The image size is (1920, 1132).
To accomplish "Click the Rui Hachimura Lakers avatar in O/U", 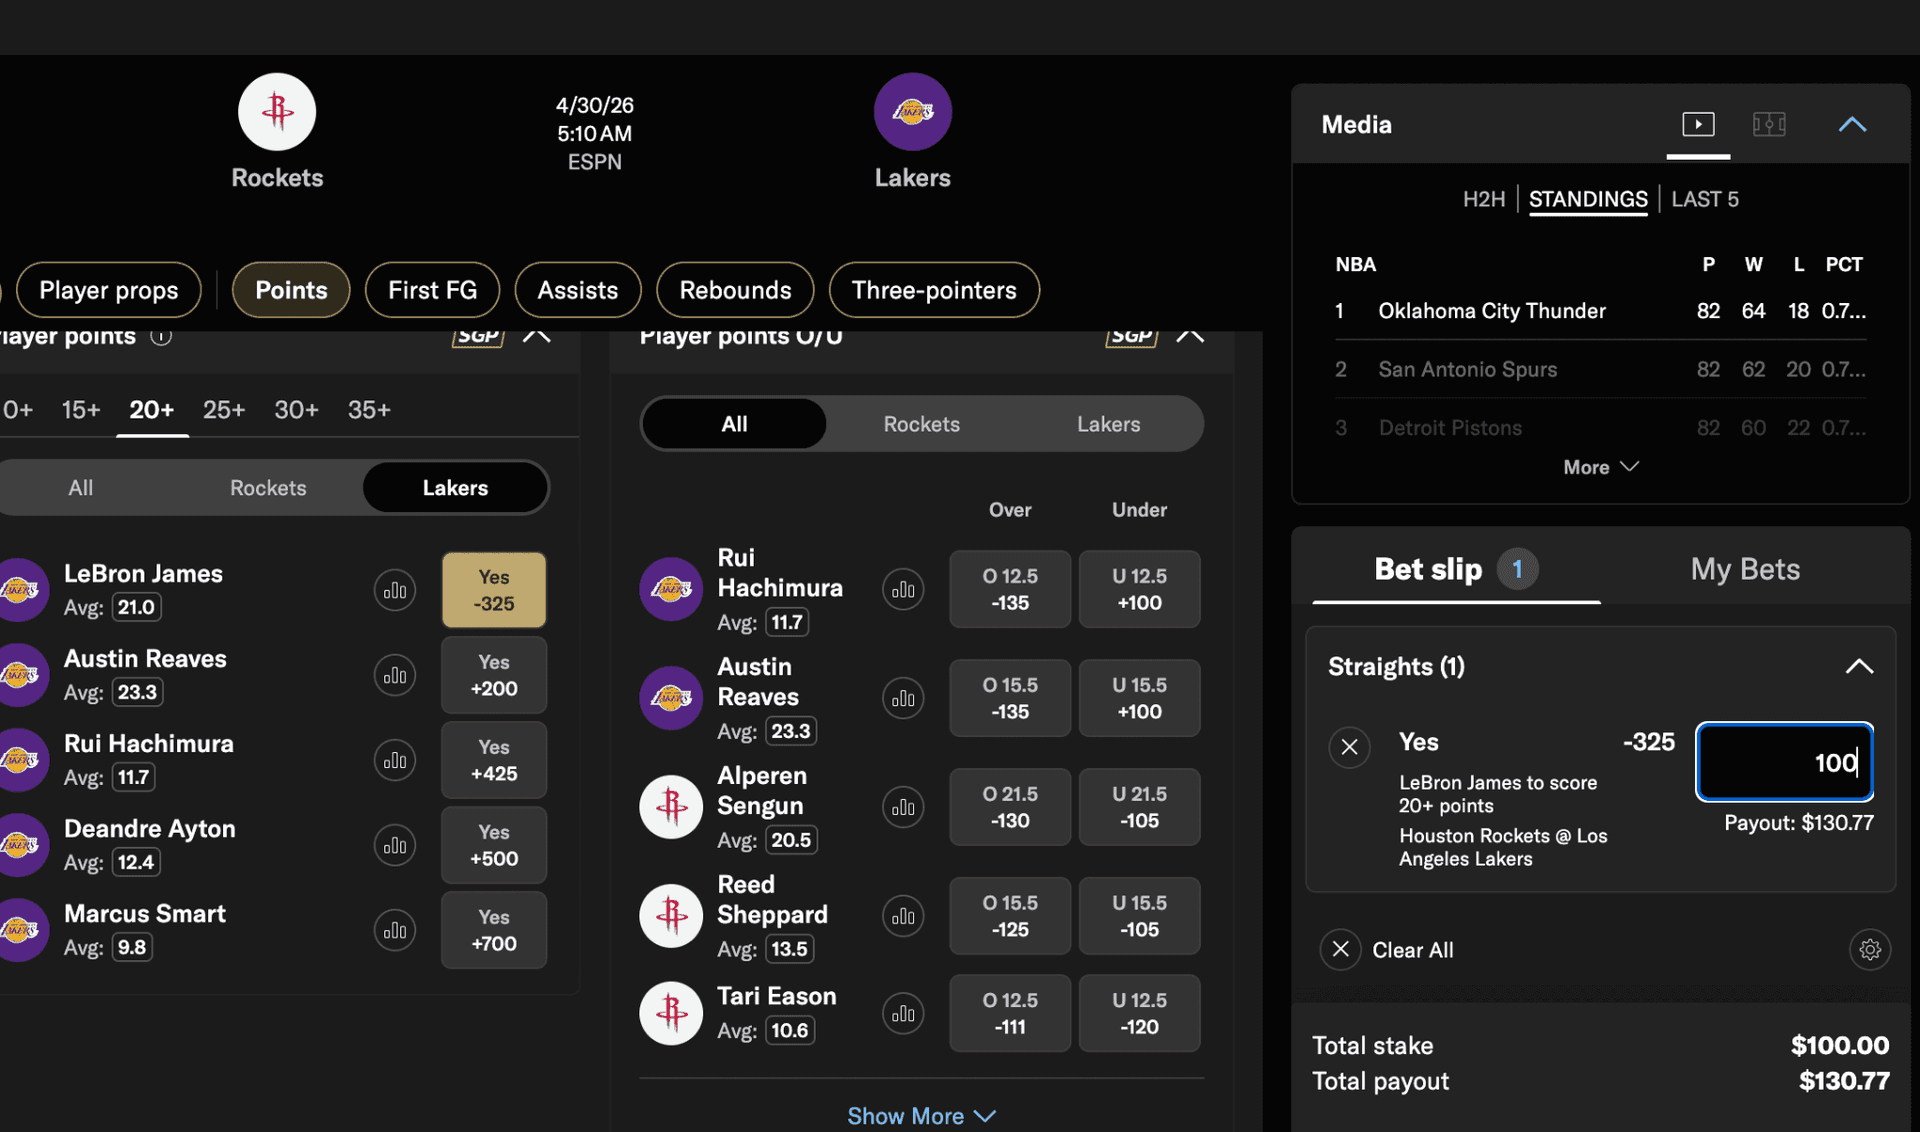I will (671, 589).
